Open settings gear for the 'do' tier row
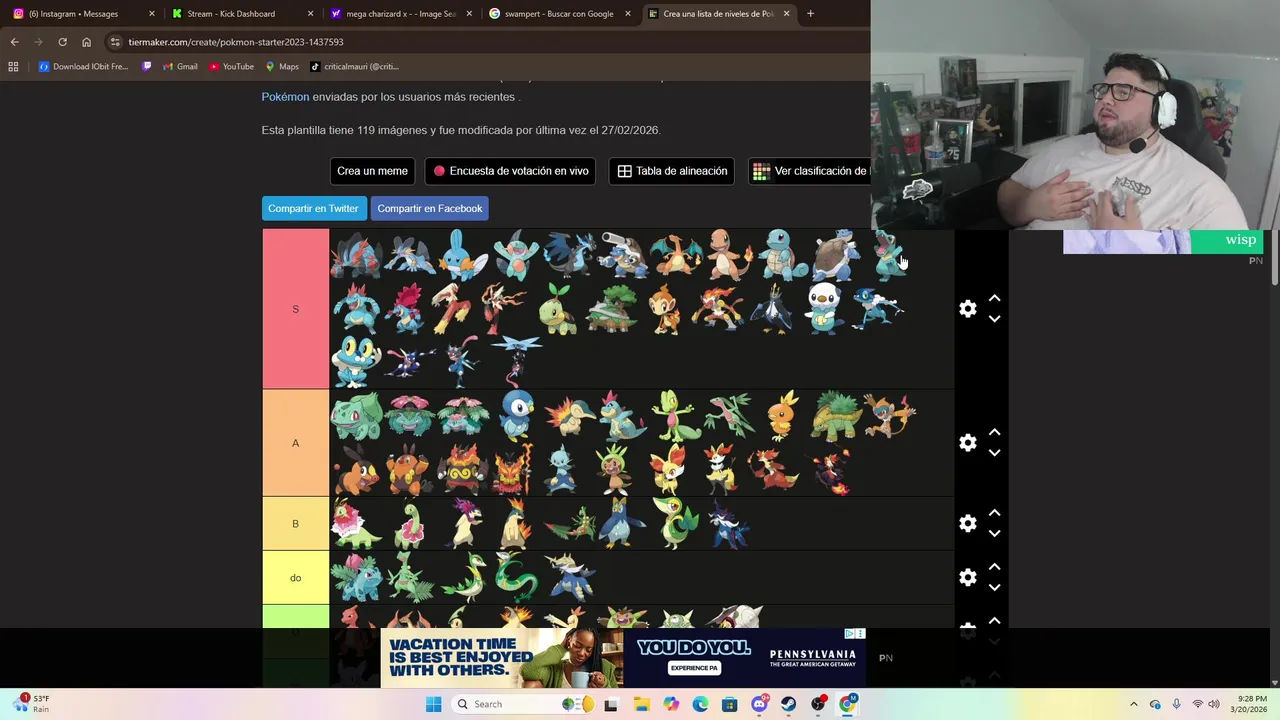The image size is (1280, 720). (x=967, y=578)
